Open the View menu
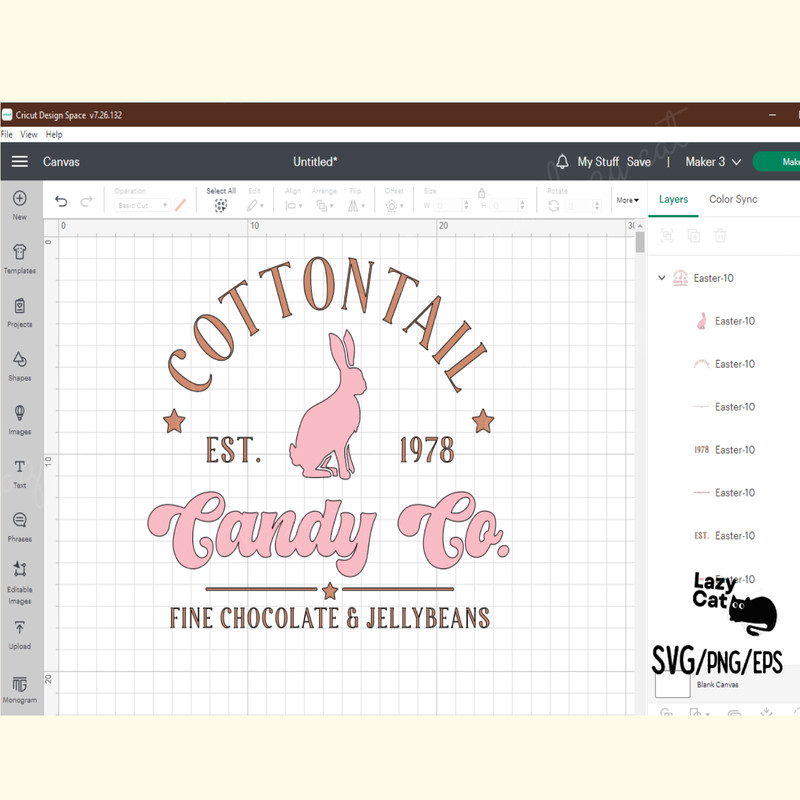 pyautogui.click(x=28, y=133)
